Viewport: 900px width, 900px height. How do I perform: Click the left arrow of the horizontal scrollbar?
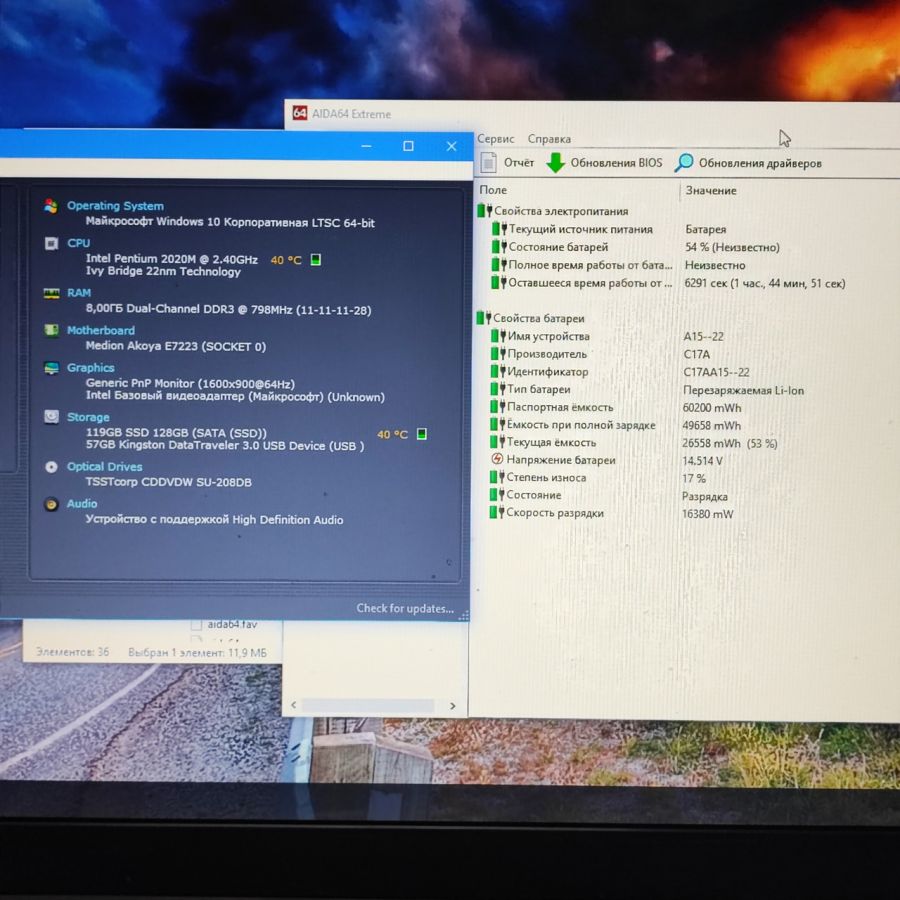click(294, 704)
